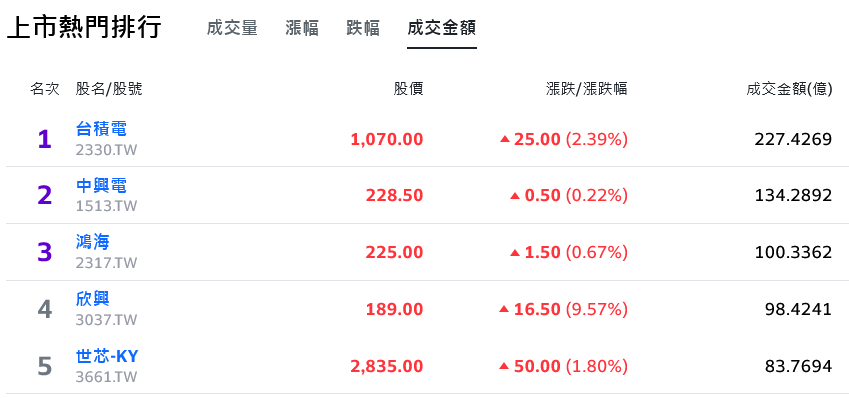Switch to the 成交量 tab

(x=232, y=28)
